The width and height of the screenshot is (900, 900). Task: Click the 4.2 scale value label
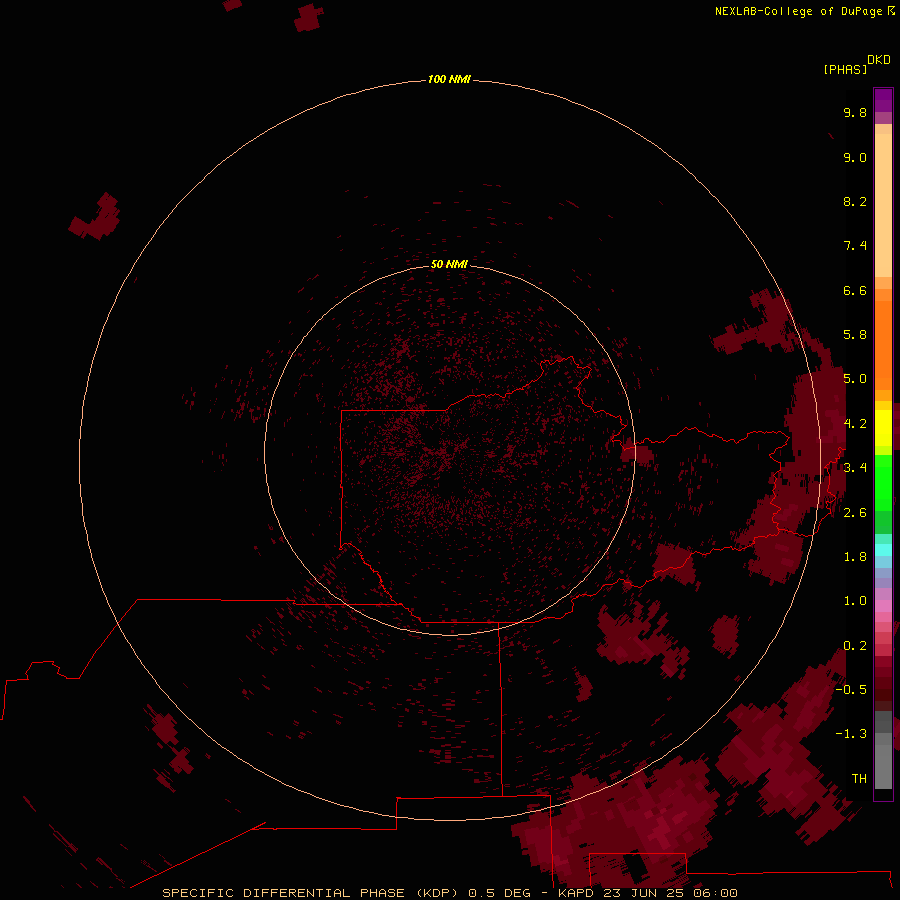(855, 424)
